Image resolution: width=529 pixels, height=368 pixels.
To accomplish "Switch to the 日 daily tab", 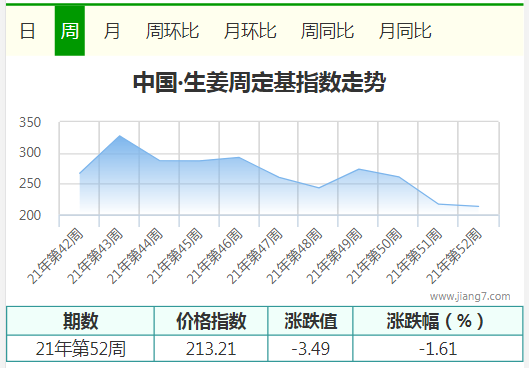I will tap(28, 31).
